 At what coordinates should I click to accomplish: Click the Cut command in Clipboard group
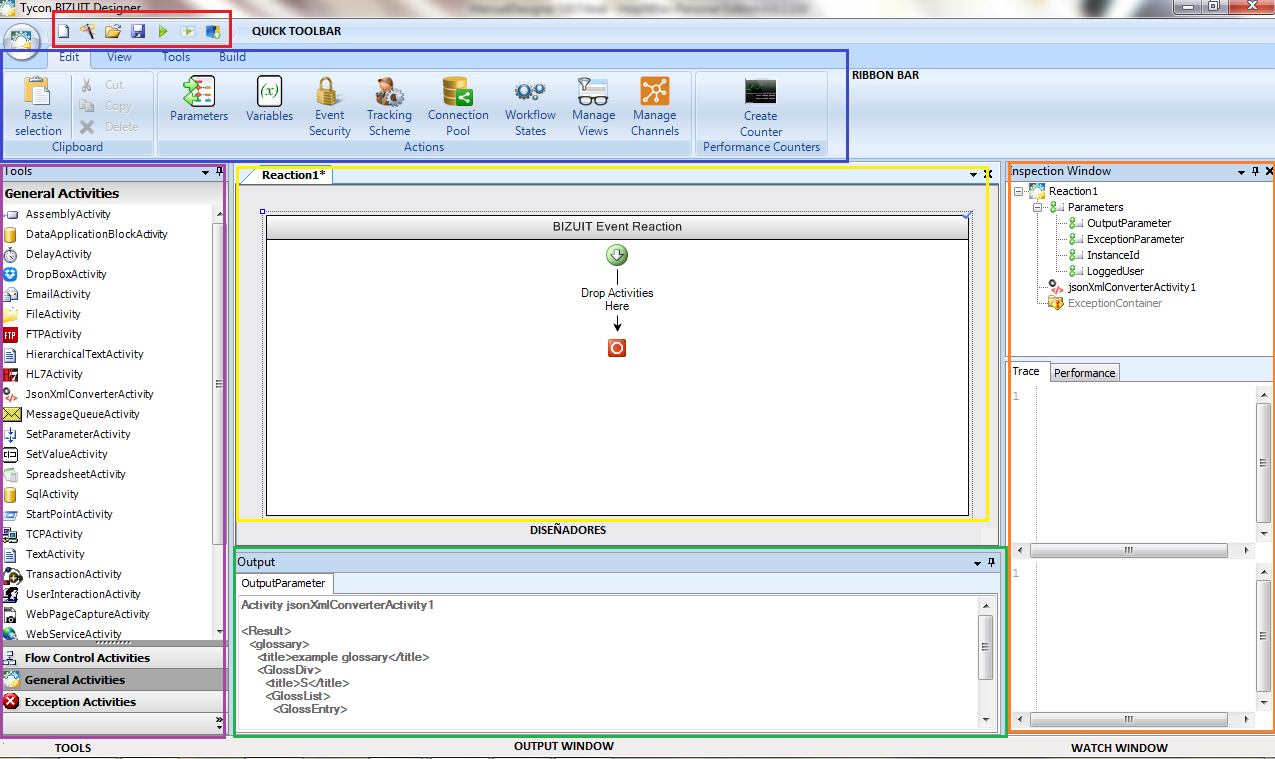coord(103,85)
